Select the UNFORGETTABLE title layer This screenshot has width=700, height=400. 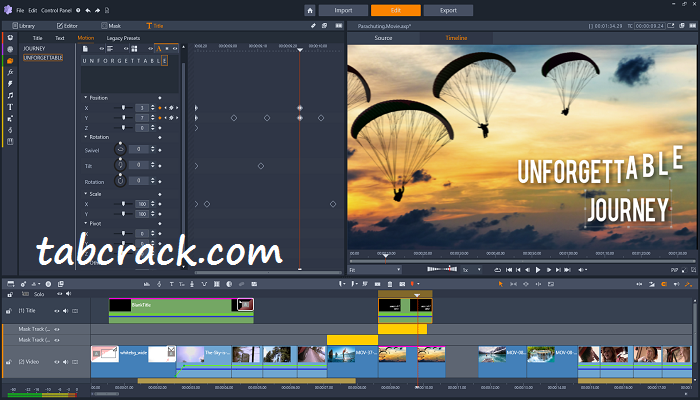coord(43,58)
